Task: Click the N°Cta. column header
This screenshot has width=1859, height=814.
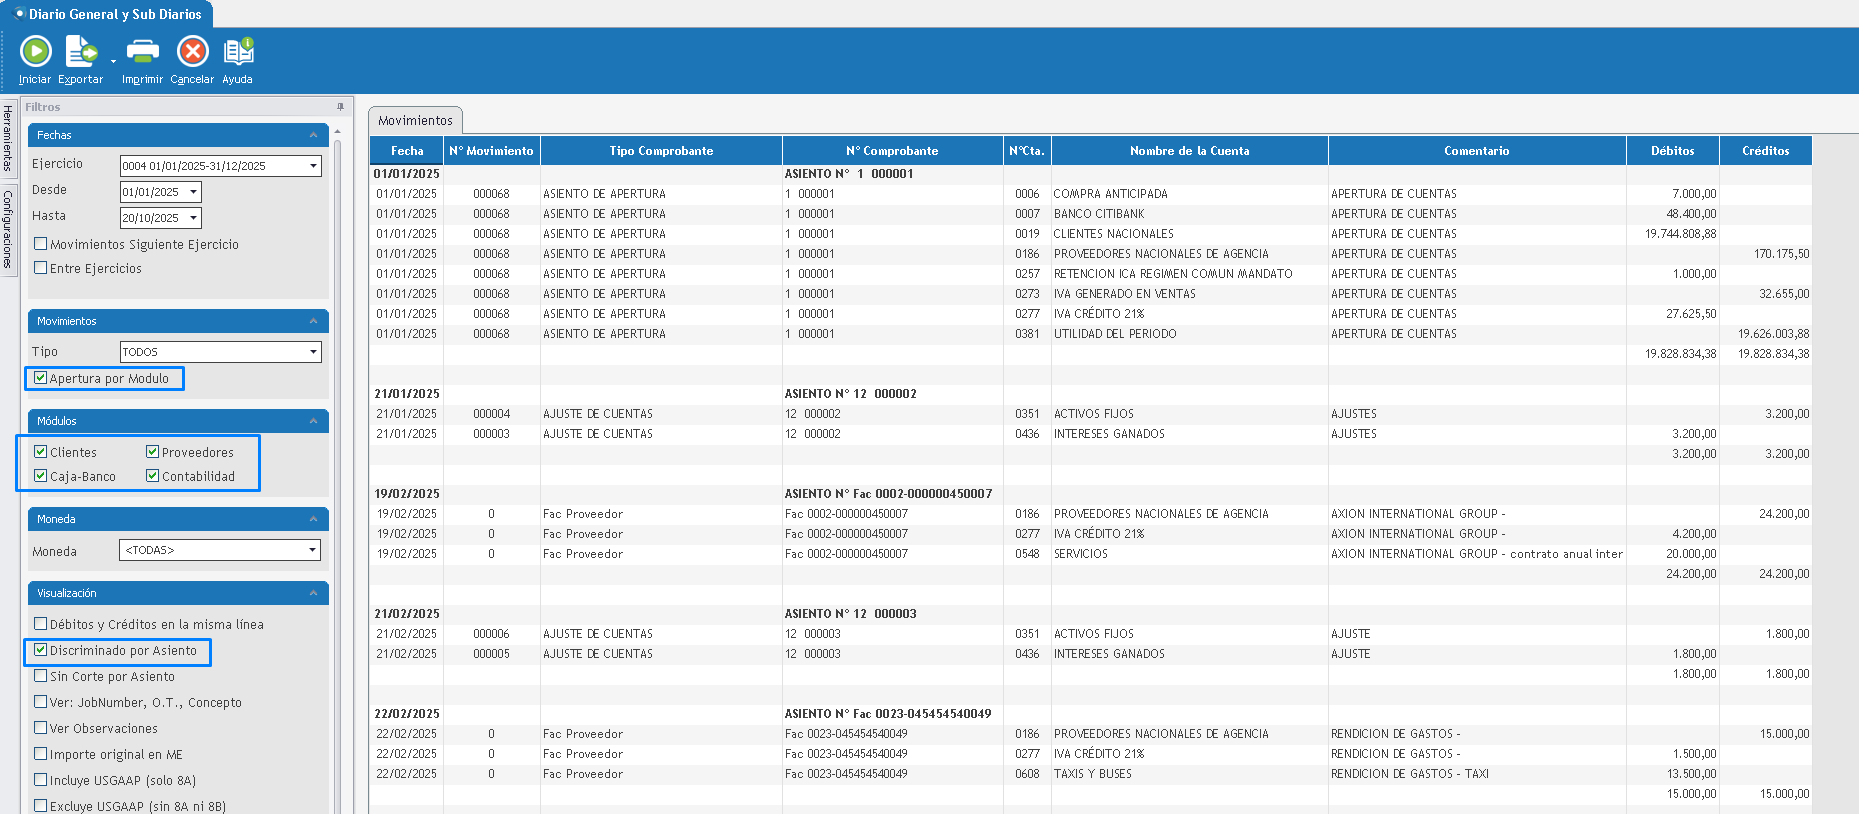Action: 1027,151
